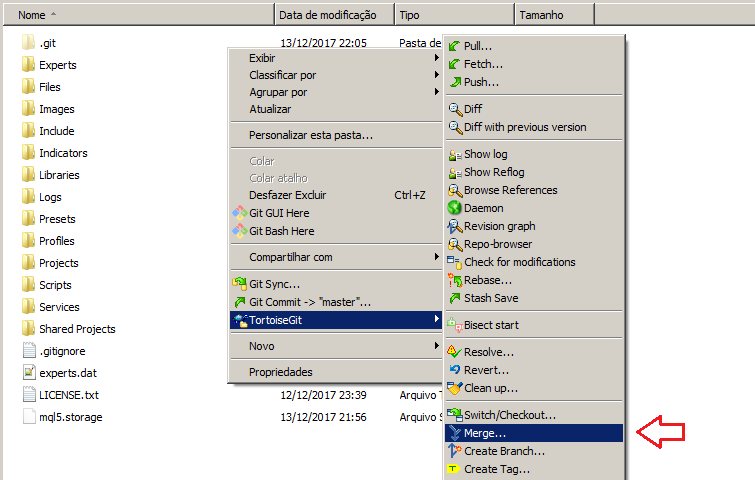The width and height of the screenshot is (755, 480).
Task: Select the Scripts folder
Action: (x=47, y=285)
